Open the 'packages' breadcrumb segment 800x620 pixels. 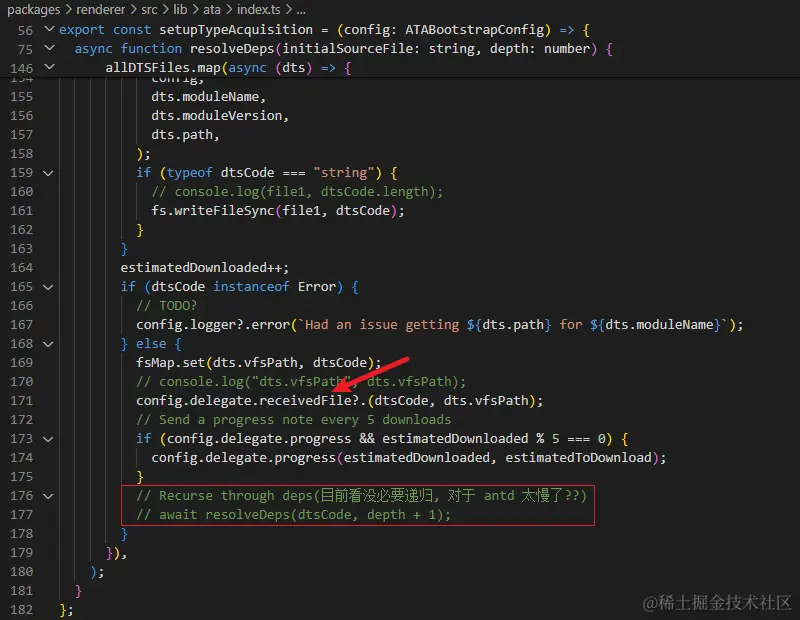34,10
